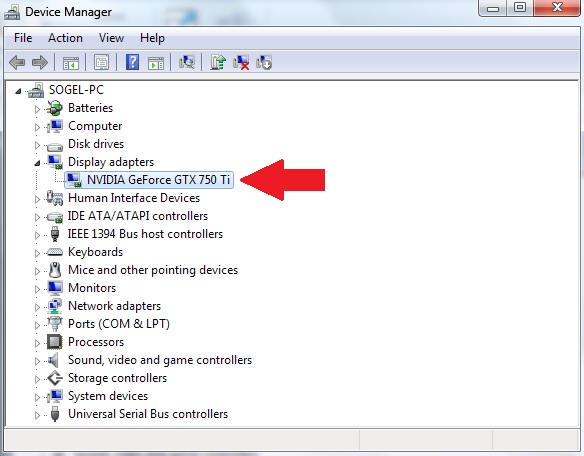Expand the Network adapters node
This screenshot has width=584, height=456.
point(37,307)
